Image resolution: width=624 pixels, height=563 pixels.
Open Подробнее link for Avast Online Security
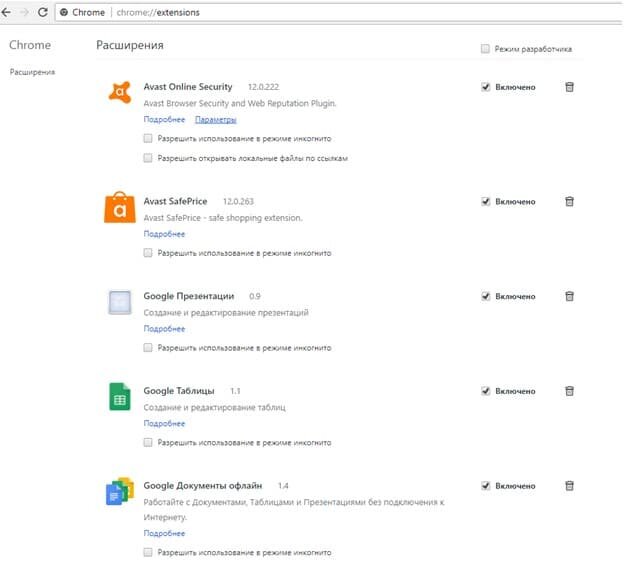(x=164, y=119)
